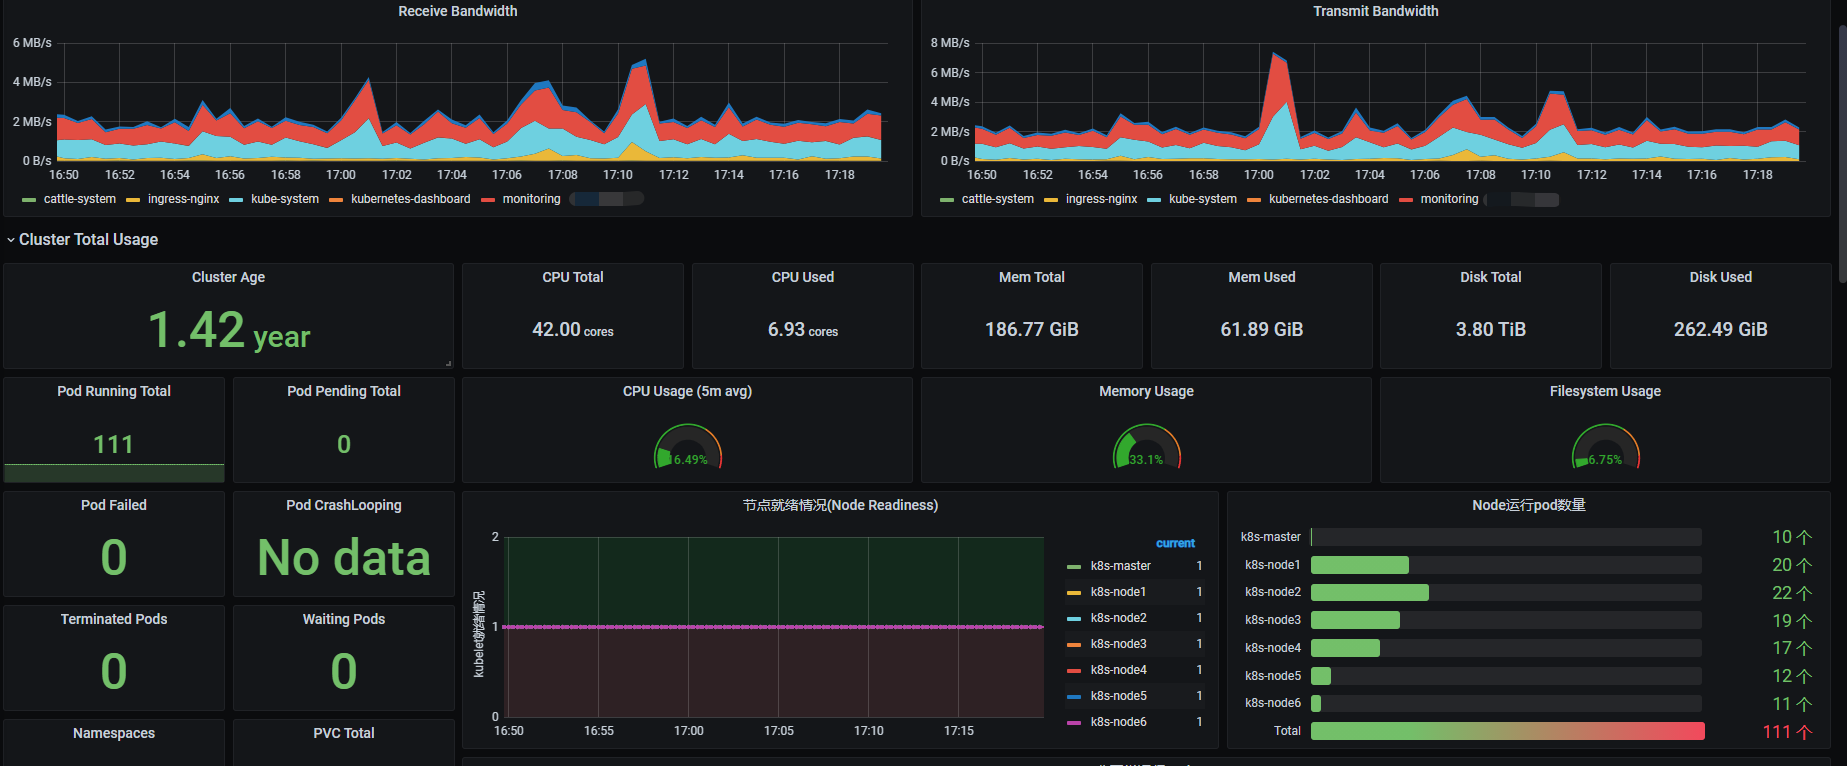Open the Disk Used panel title menu
Viewport: 1847px width, 766px height.
1721,277
